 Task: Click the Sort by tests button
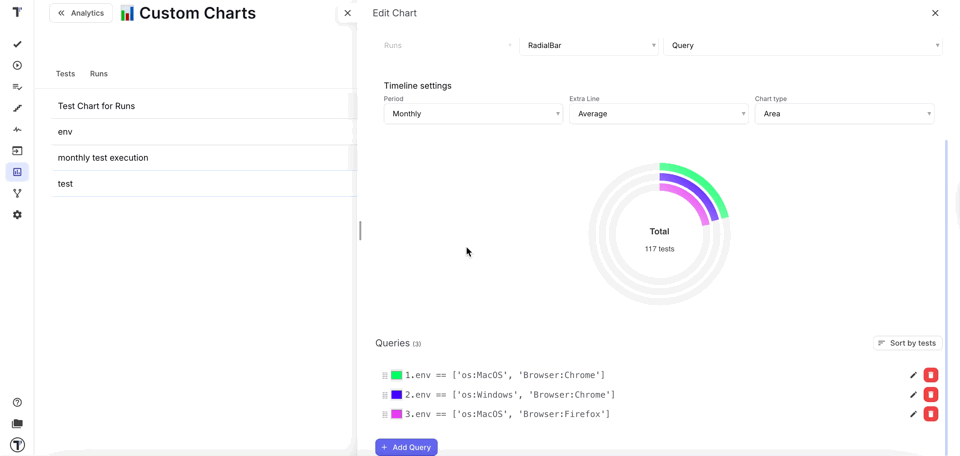(x=907, y=343)
